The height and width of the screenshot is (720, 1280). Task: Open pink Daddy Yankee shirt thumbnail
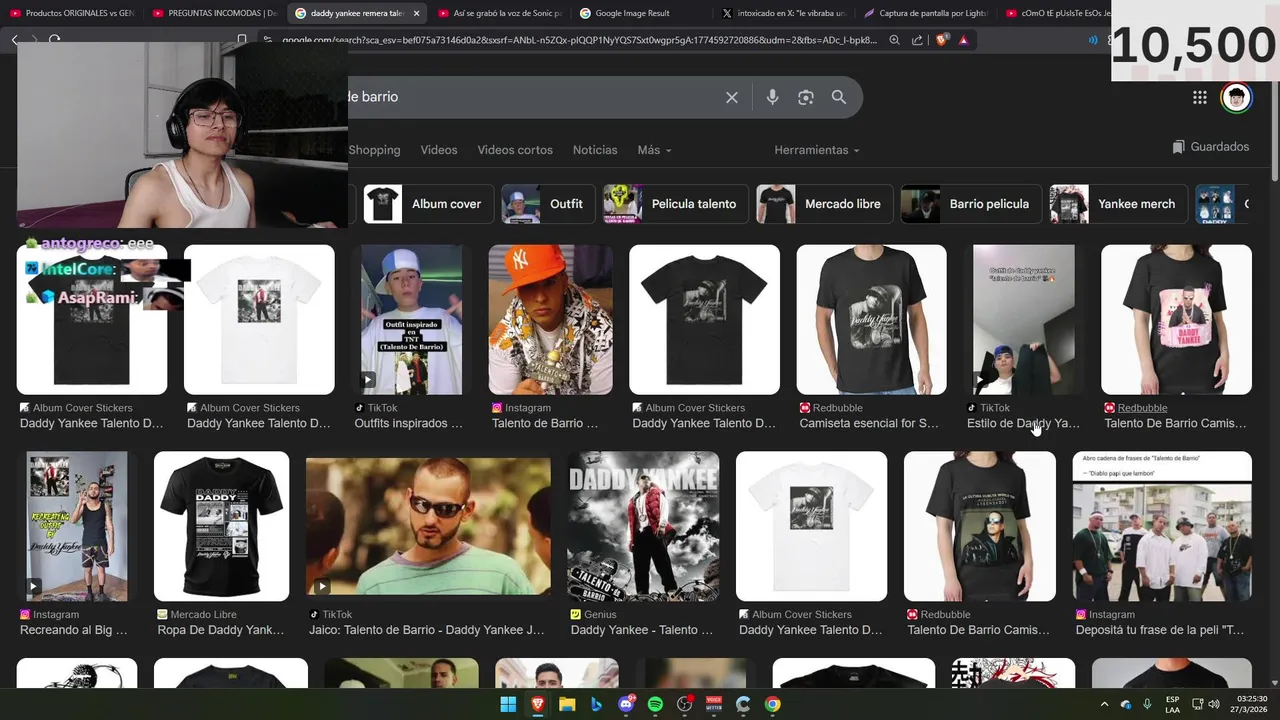[1176, 320]
